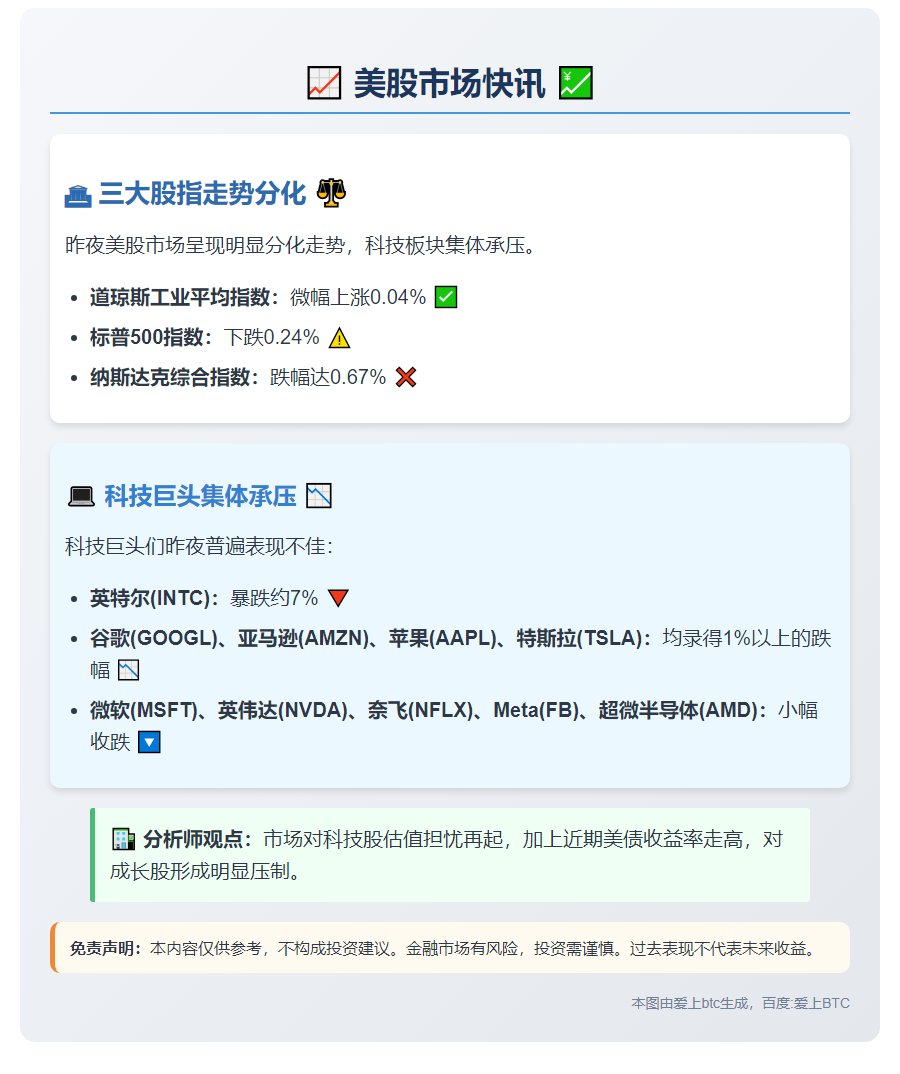
Task: Click the falling chart icon after 均录得1%以上的跌幅
Action: (x=129, y=670)
